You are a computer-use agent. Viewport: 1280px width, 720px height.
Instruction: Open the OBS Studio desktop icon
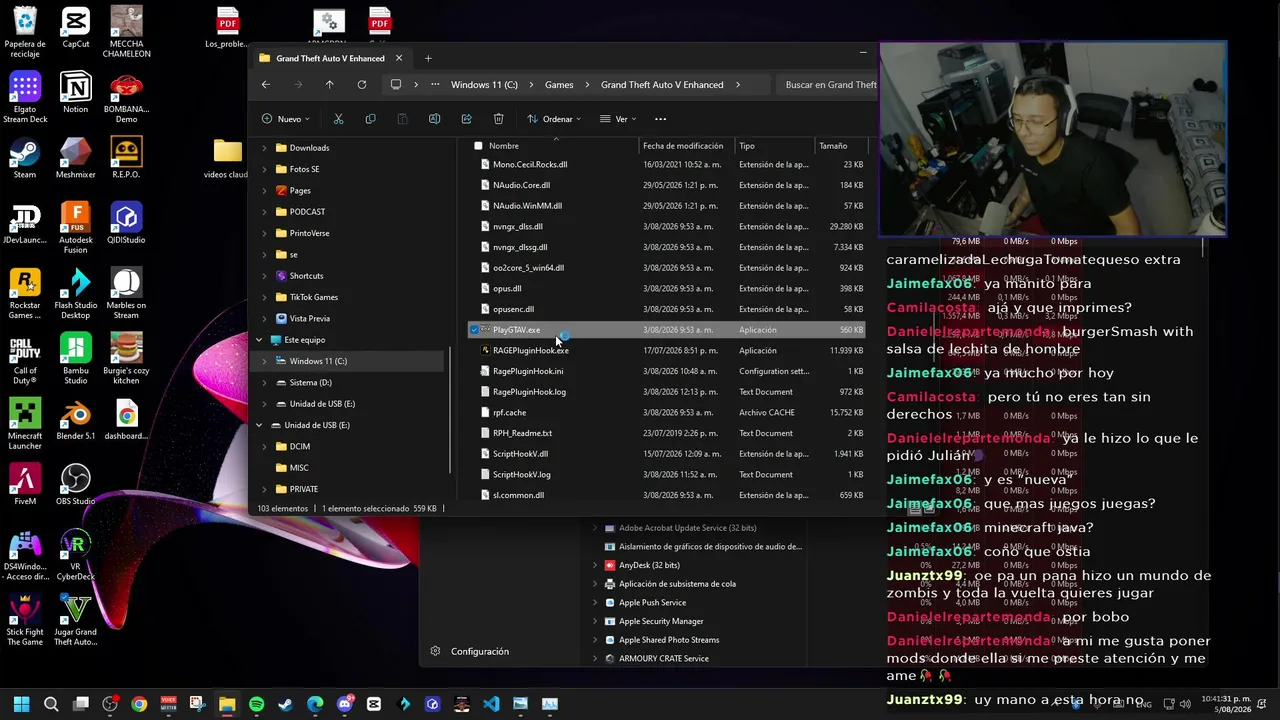click(75, 484)
